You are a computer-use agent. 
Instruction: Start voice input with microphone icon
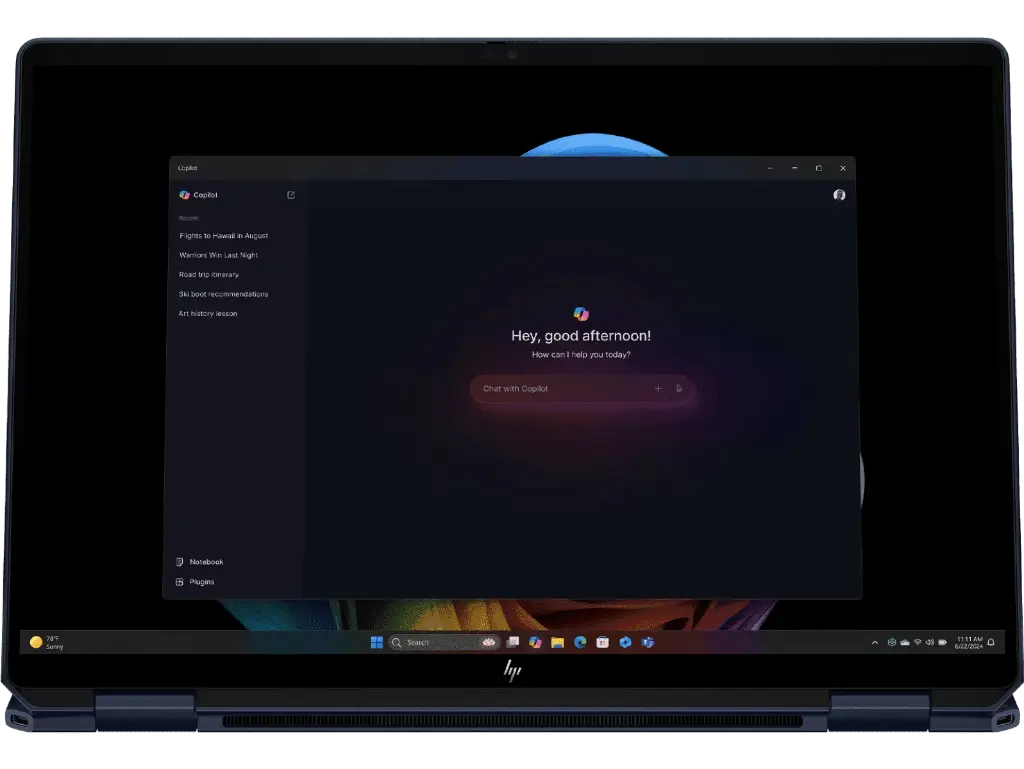click(679, 388)
